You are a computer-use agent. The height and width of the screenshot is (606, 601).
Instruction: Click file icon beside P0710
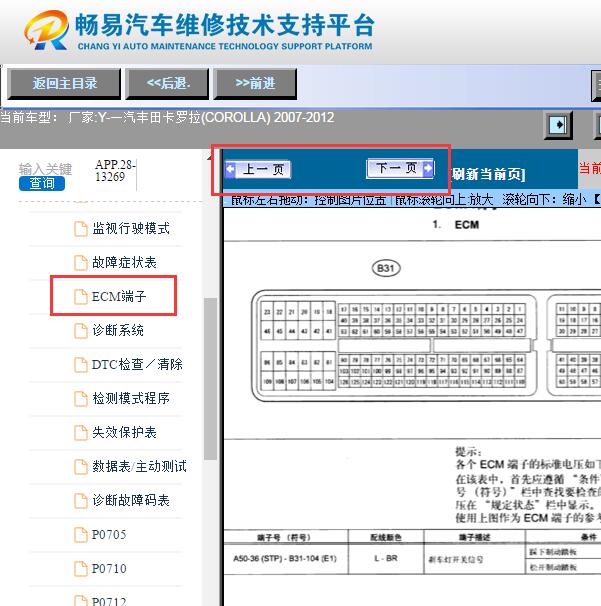pyautogui.click(x=80, y=569)
